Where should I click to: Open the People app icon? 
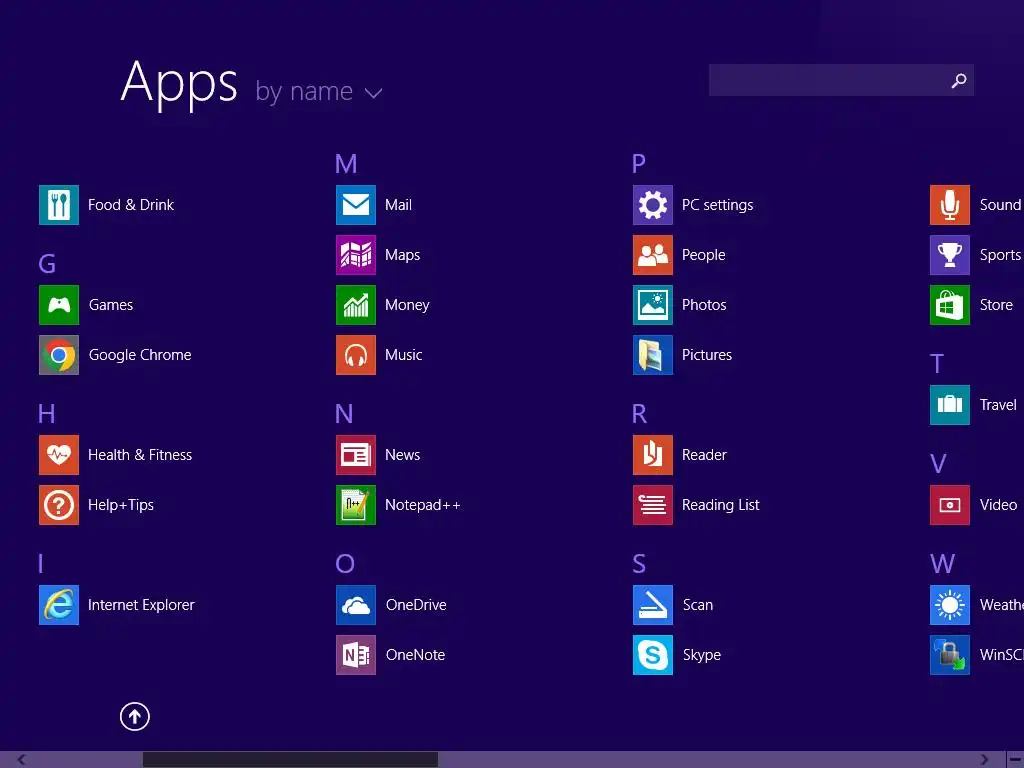pos(652,255)
